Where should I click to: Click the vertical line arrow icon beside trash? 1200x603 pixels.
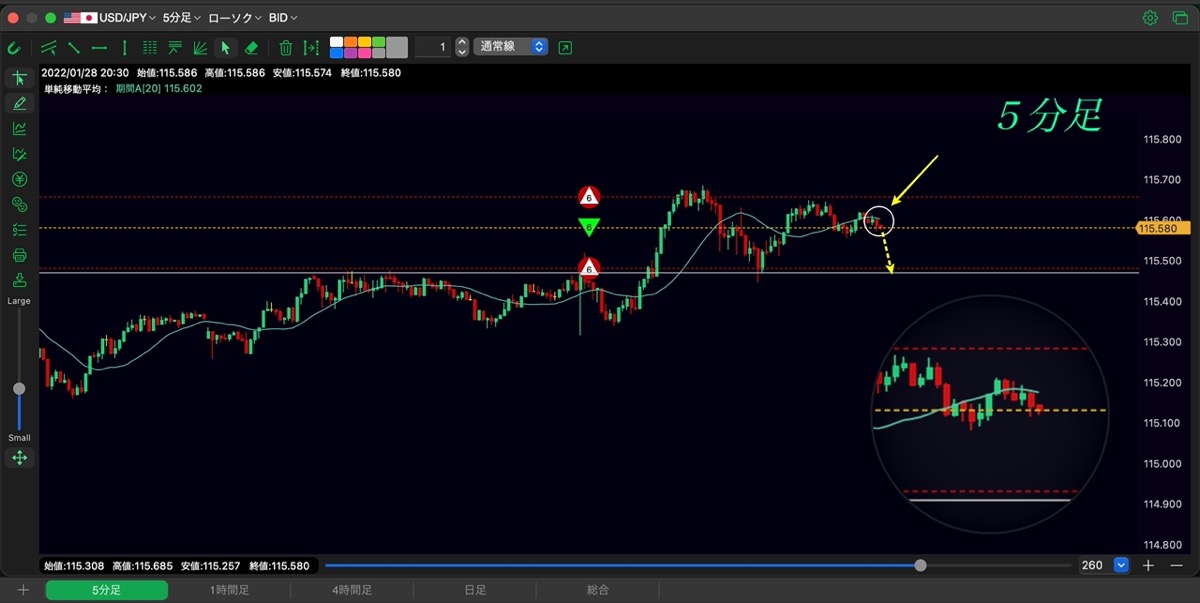[311, 47]
